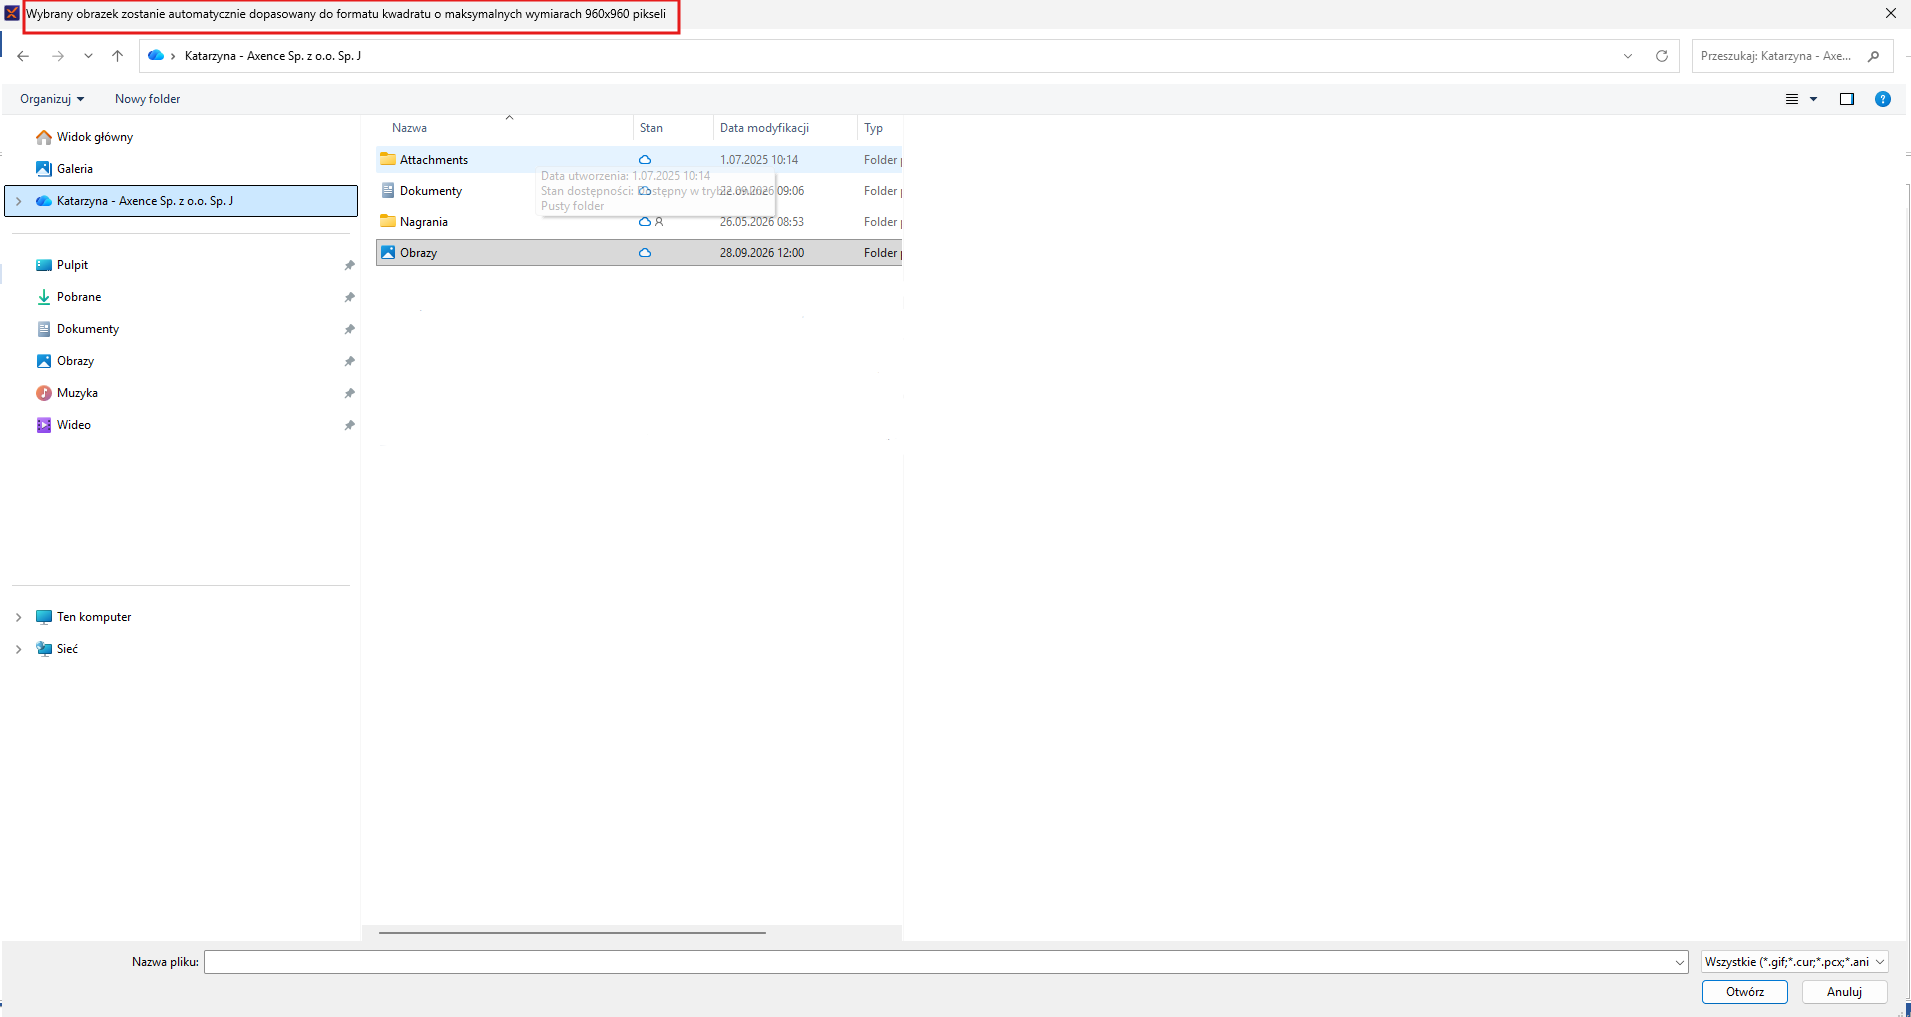Unpin Pulpit using its pin icon

pyautogui.click(x=349, y=265)
